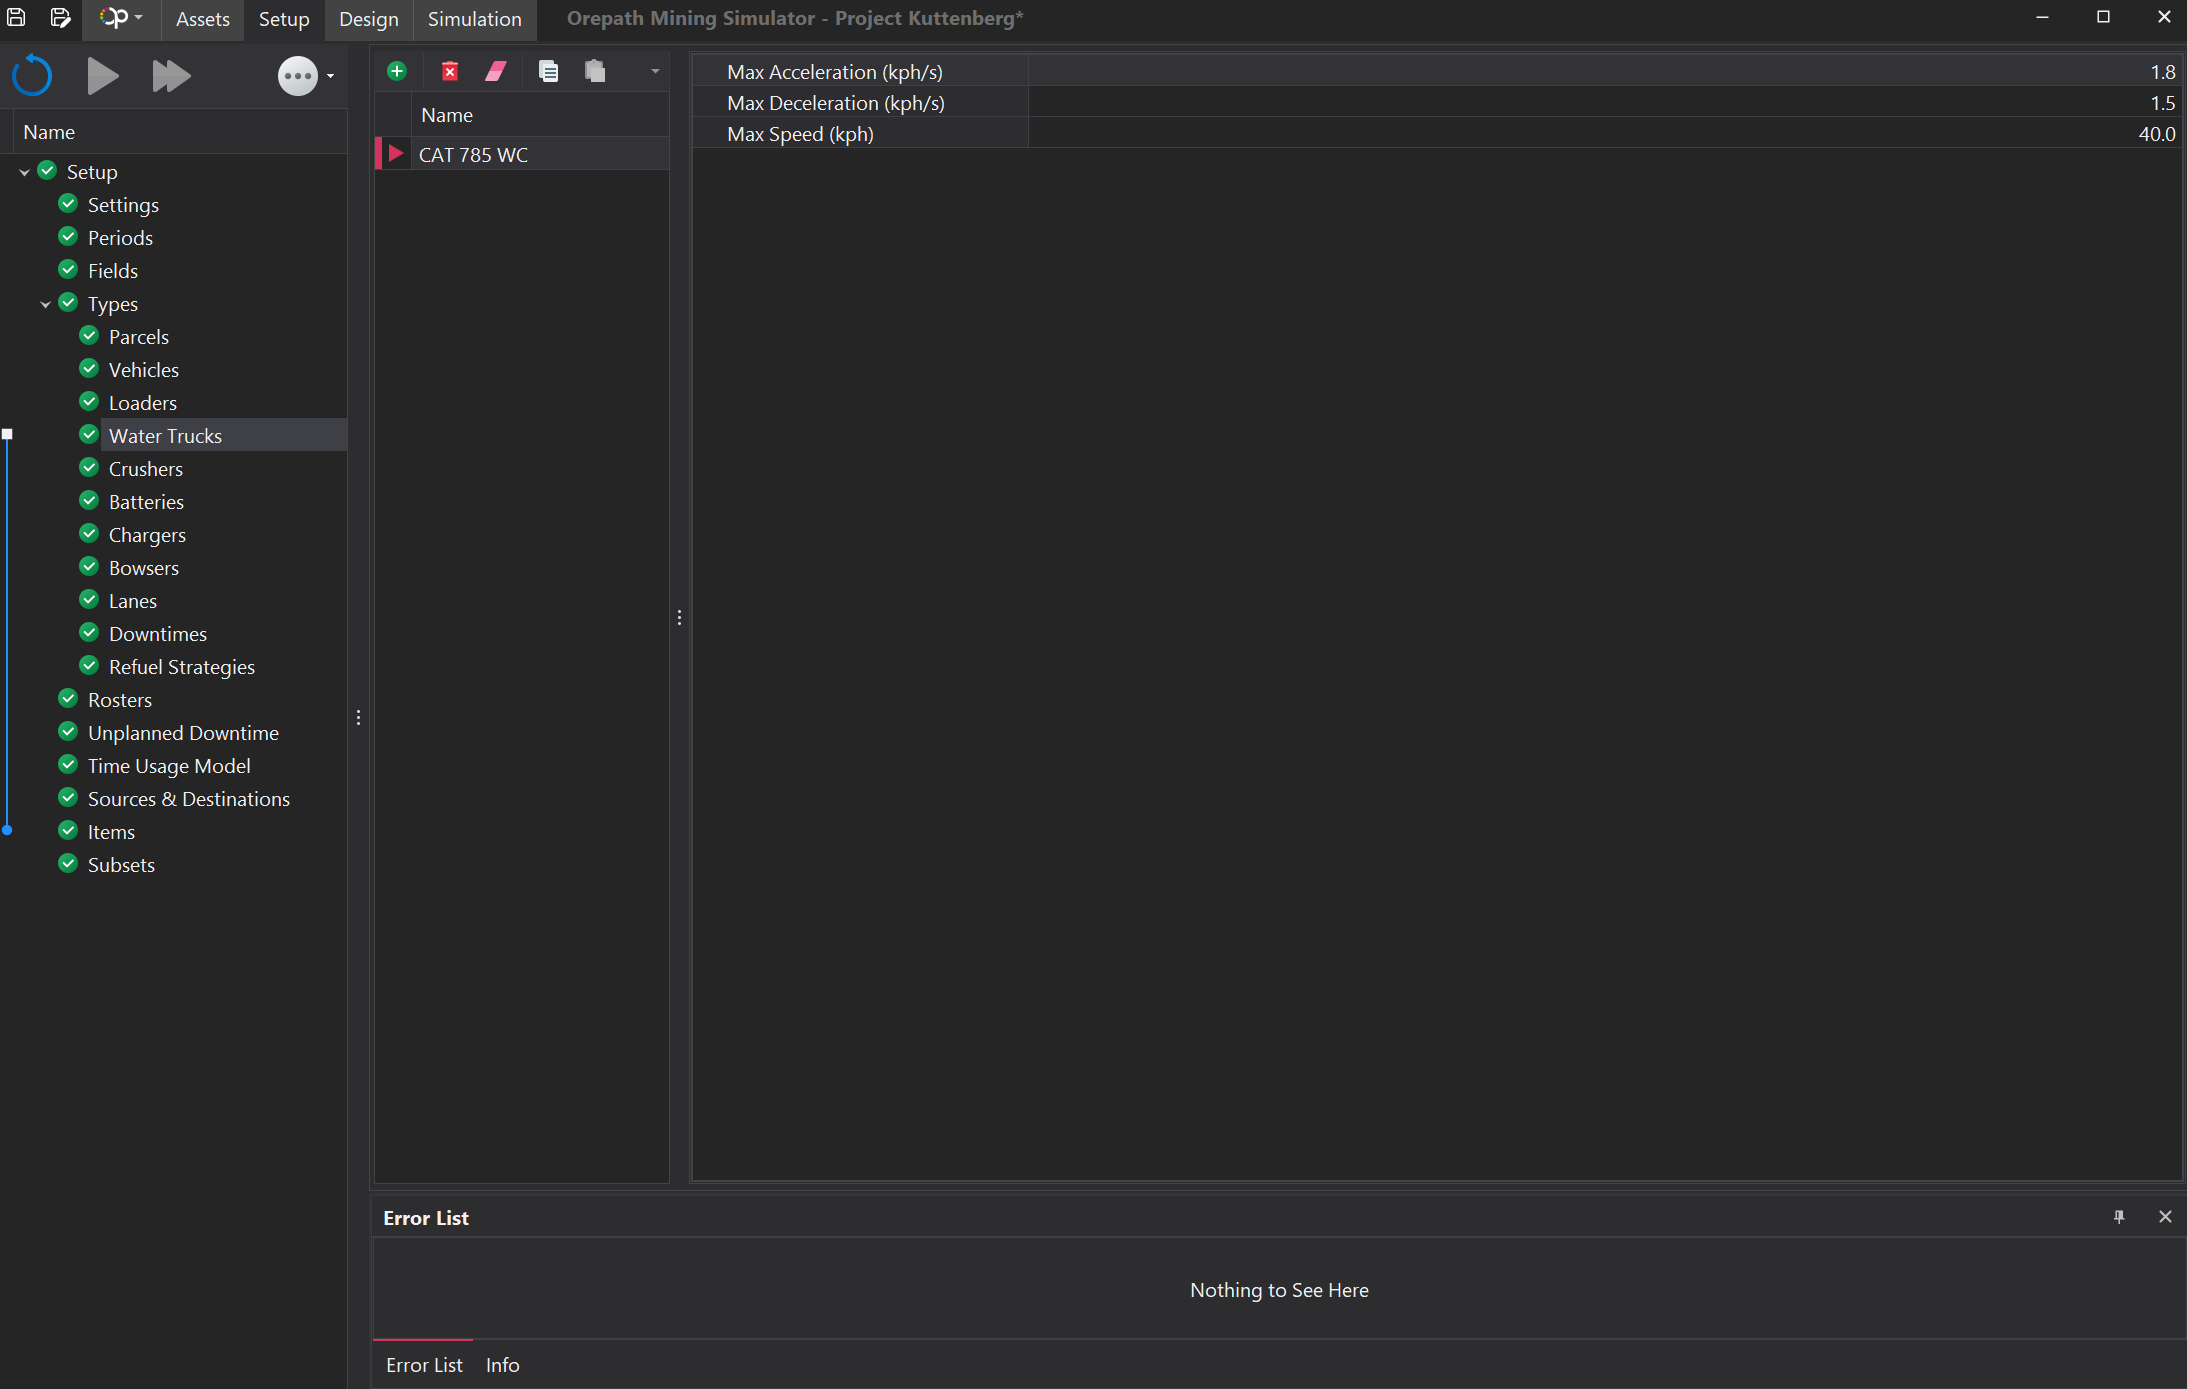This screenshot has height=1389, width=2187.
Task: Click the blue reset simulation icon
Action: pyautogui.click(x=32, y=76)
